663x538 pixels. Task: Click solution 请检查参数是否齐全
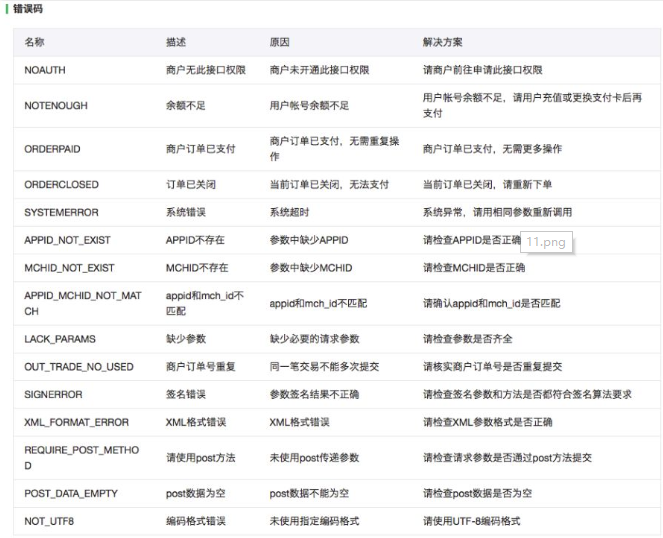click(x=468, y=339)
